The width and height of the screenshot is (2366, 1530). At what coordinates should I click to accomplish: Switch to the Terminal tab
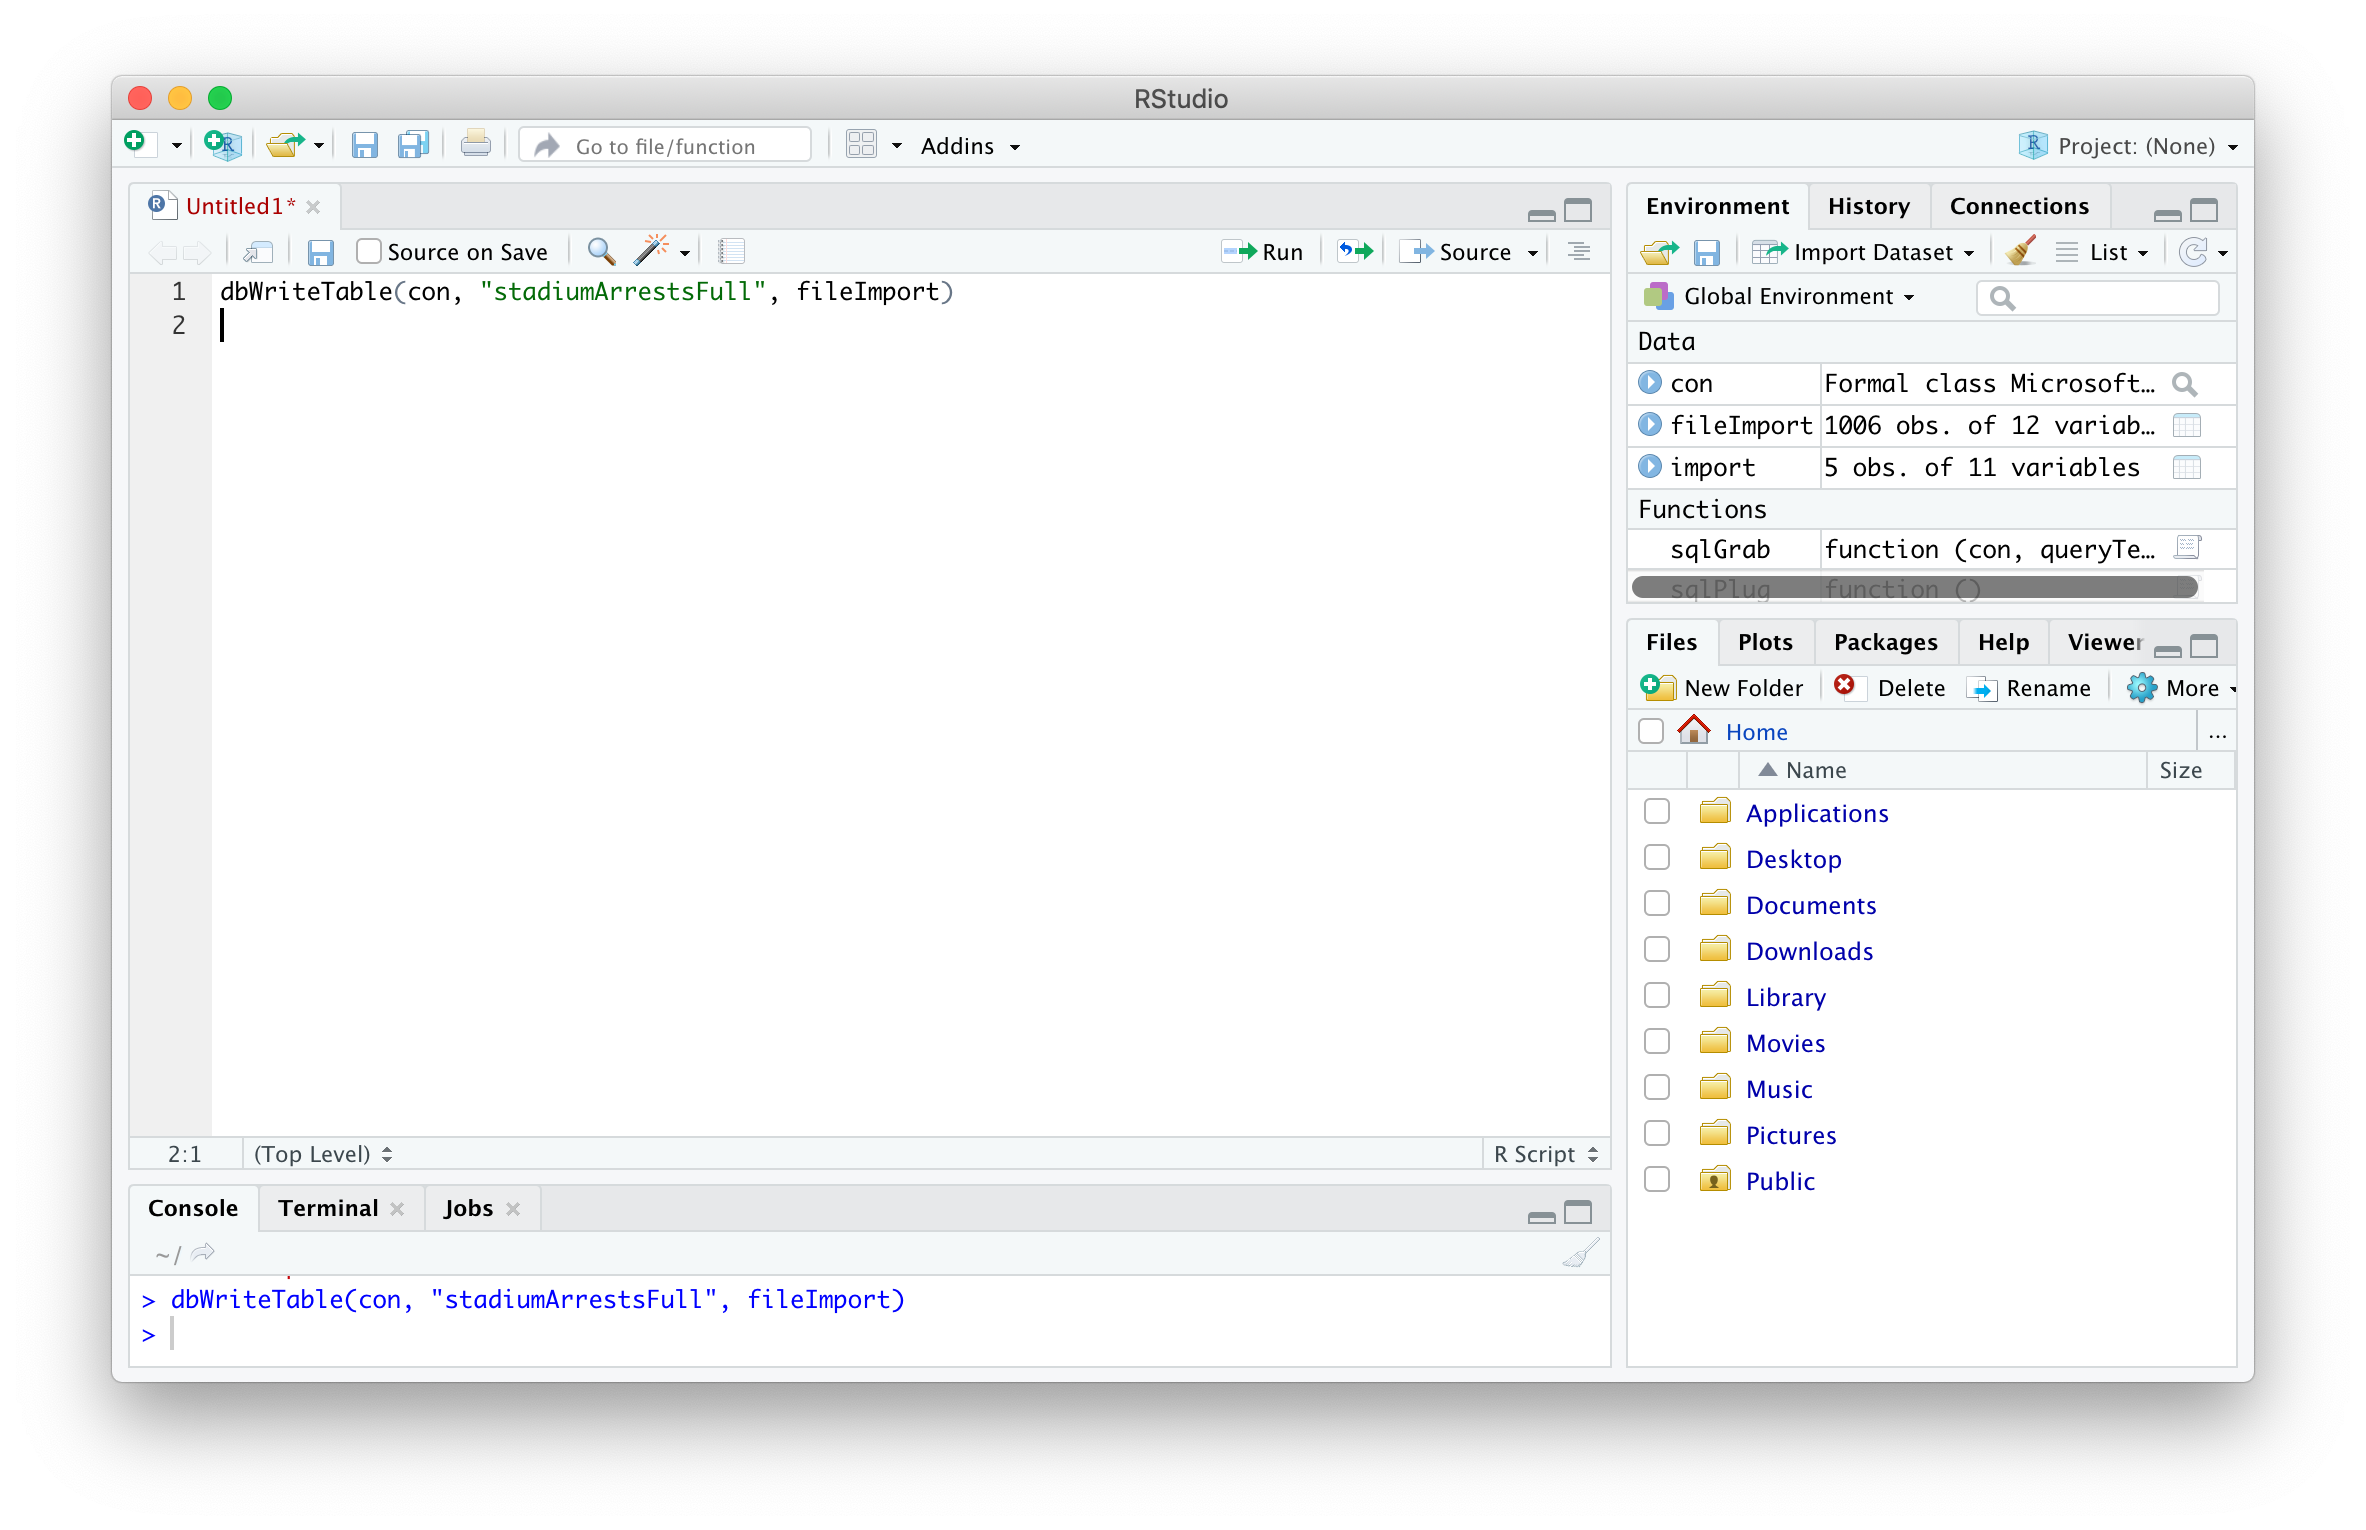[328, 1208]
